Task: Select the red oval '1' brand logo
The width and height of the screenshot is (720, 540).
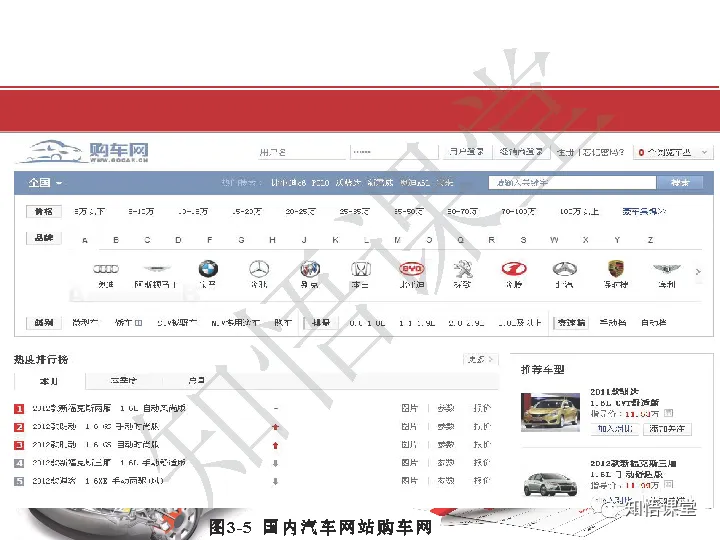Action: point(514,269)
